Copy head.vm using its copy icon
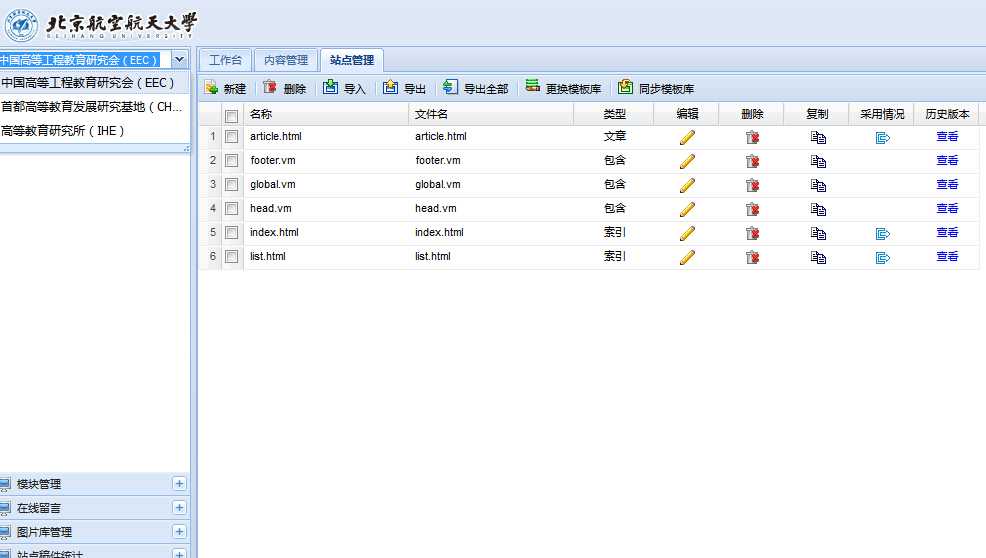 click(817, 209)
